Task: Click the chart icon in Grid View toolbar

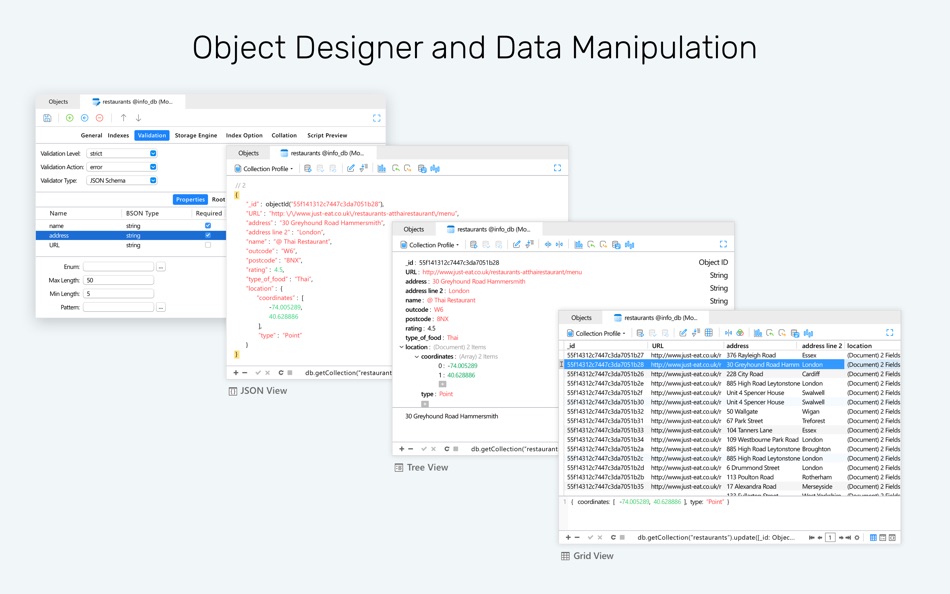Action: [x=758, y=333]
